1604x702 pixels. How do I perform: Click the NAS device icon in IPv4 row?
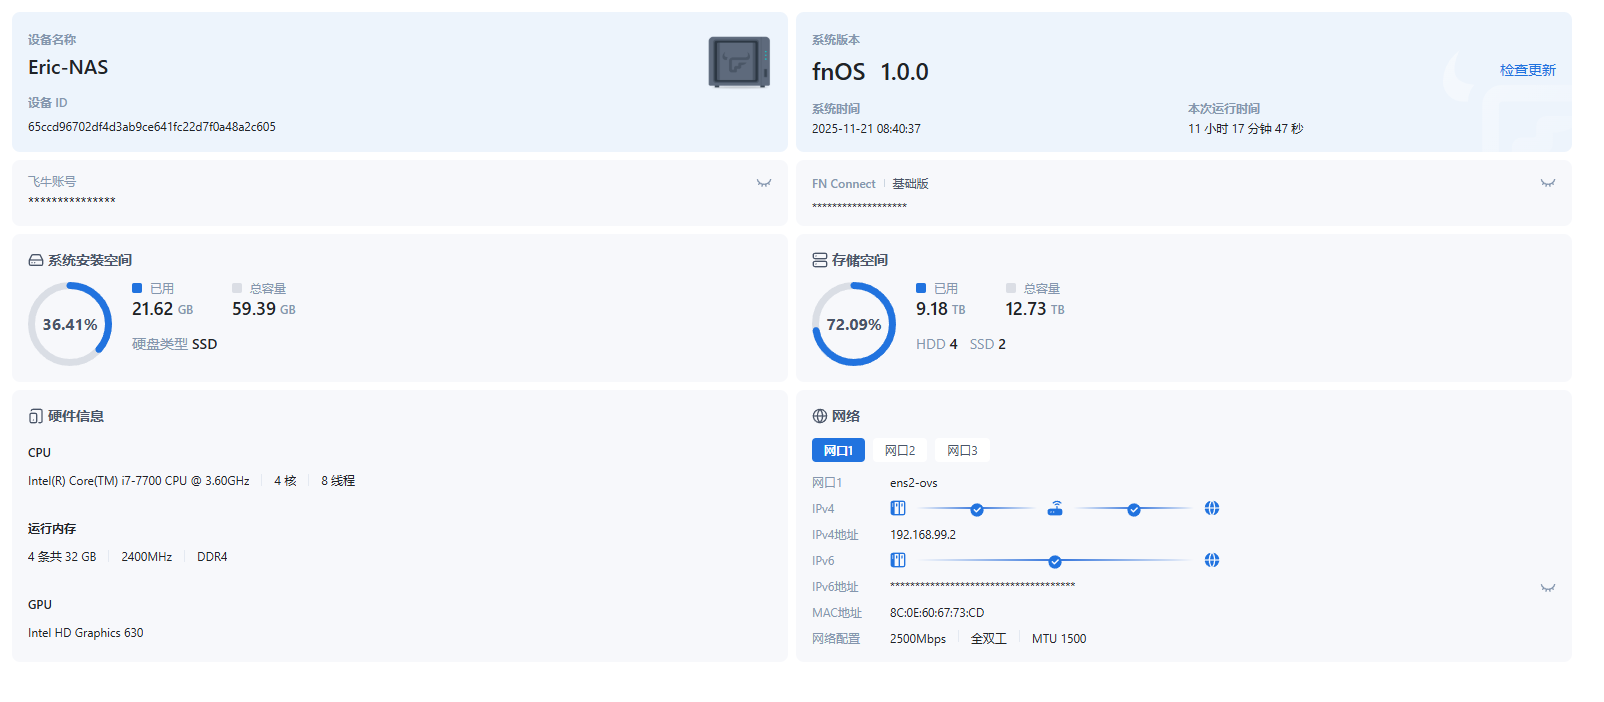coord(898,508)
